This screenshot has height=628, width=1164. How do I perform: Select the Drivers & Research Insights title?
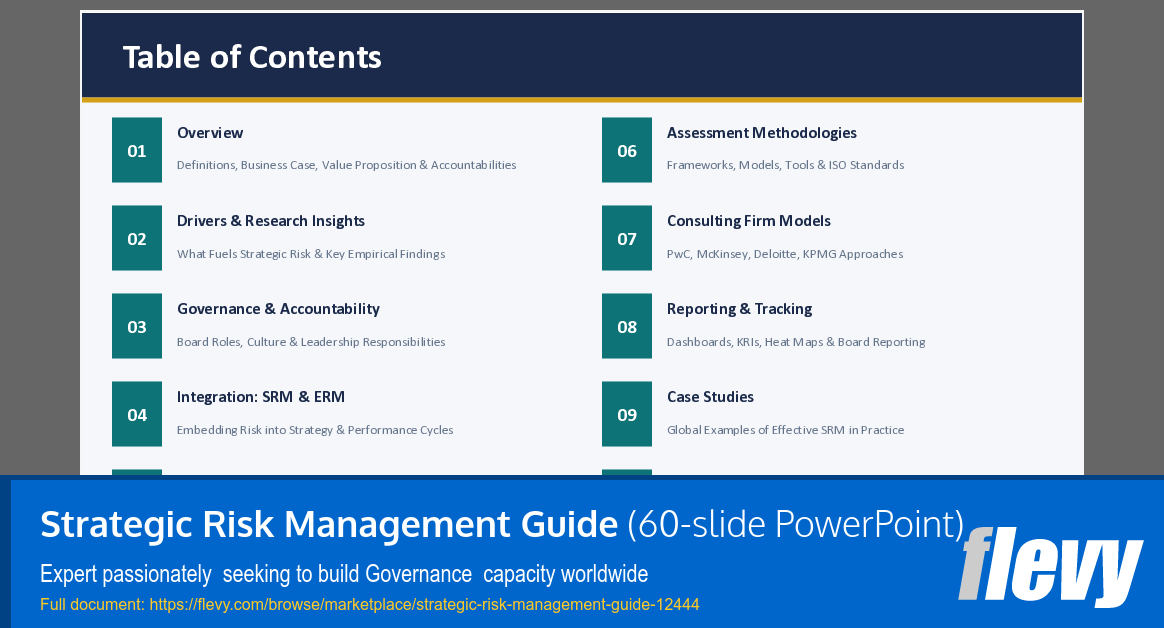point(271,220)
